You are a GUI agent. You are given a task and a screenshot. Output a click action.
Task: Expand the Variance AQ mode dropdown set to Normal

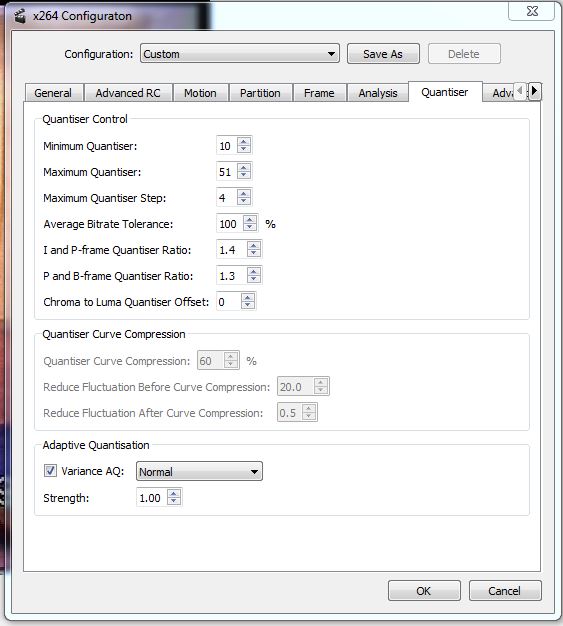click(199, 471)
